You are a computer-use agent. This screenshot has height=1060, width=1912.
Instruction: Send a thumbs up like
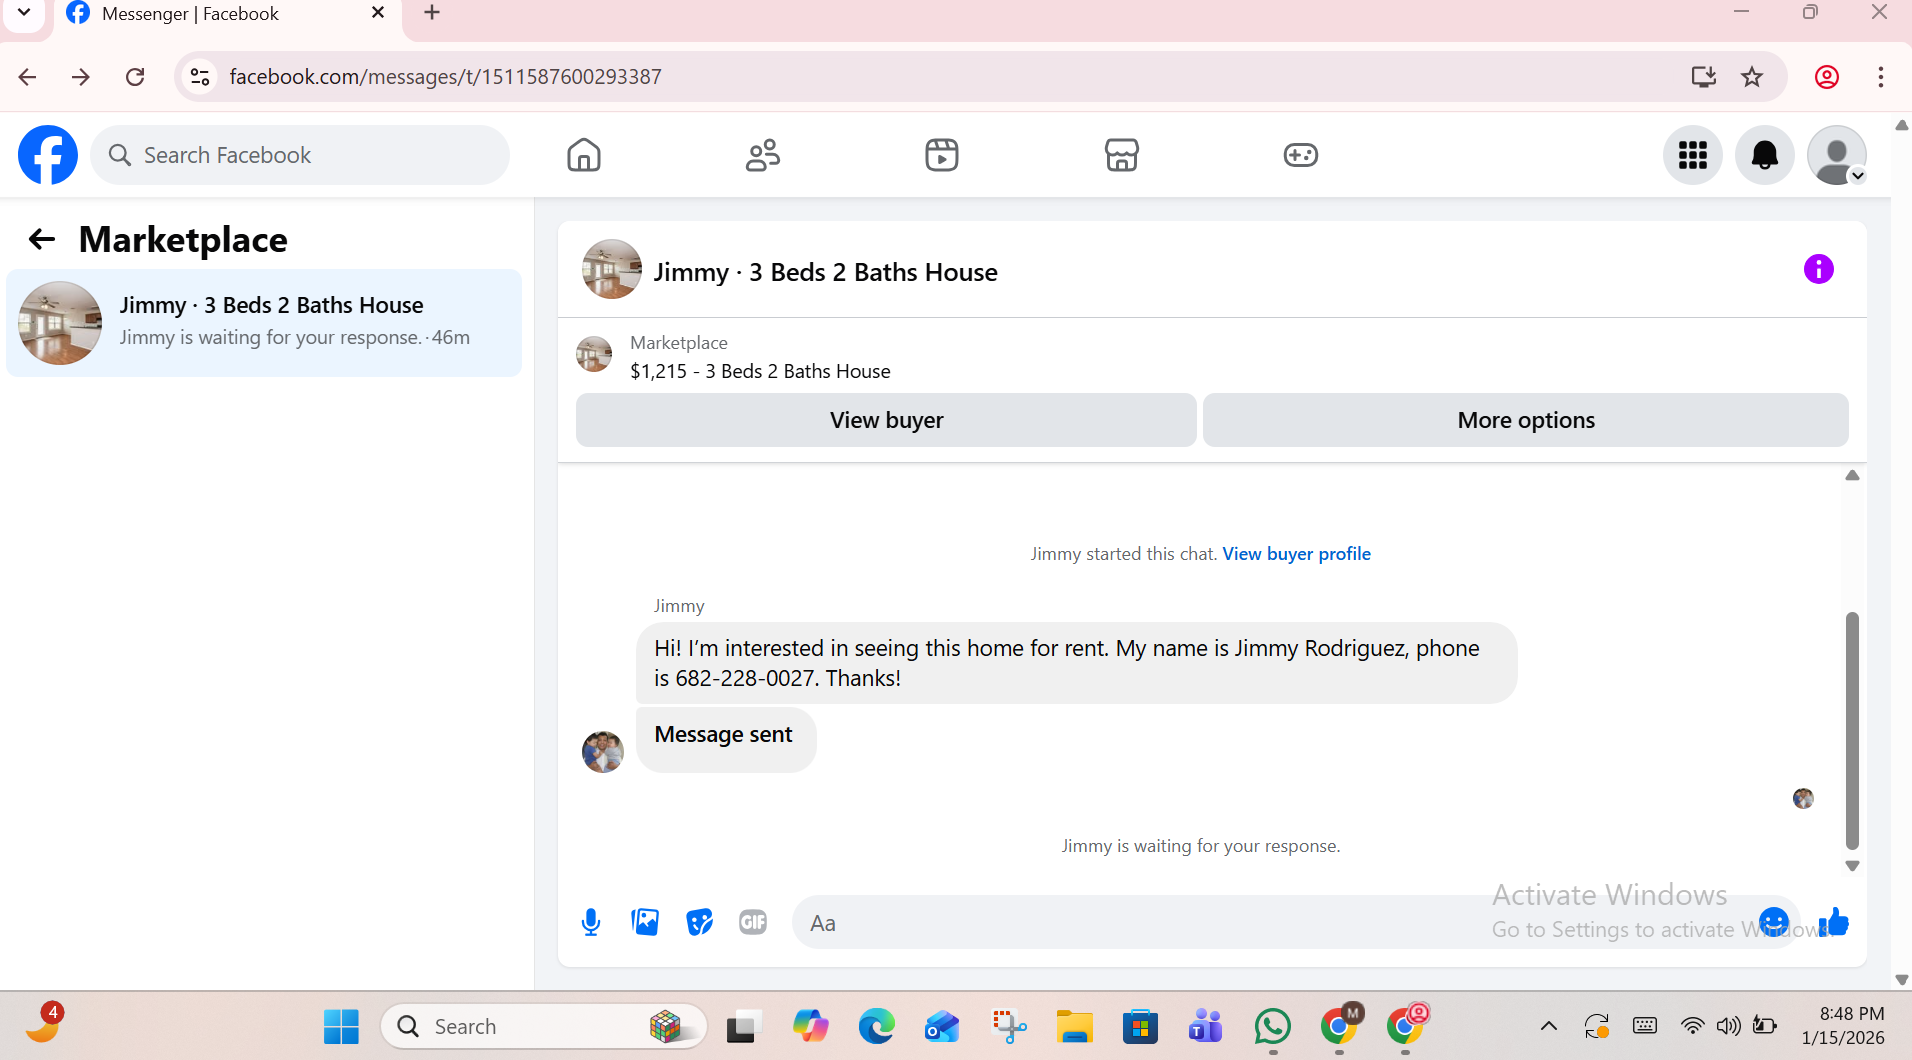coord(1834,922)
